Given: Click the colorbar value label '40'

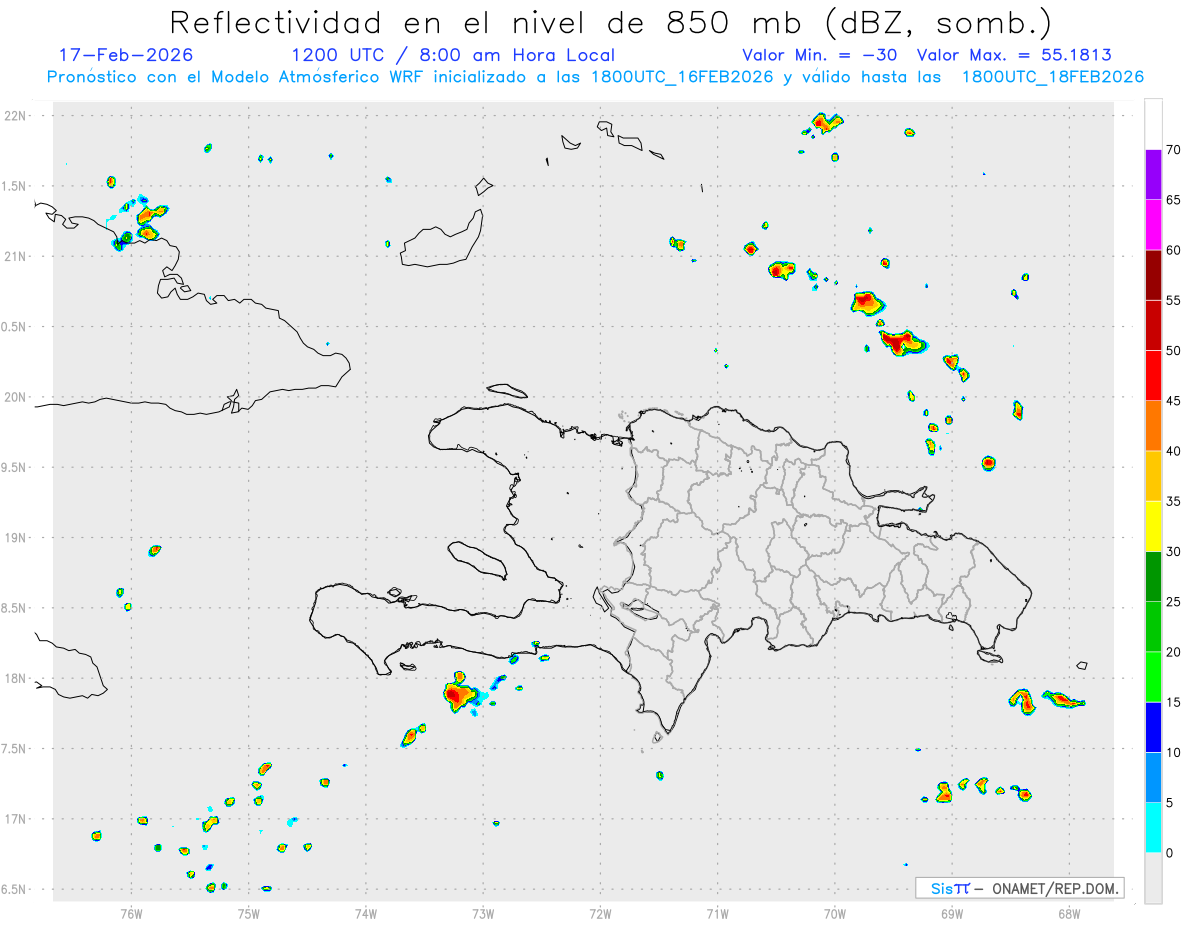Looking at the screenshot, I should pyautogui.click(x=1174, y=451).
